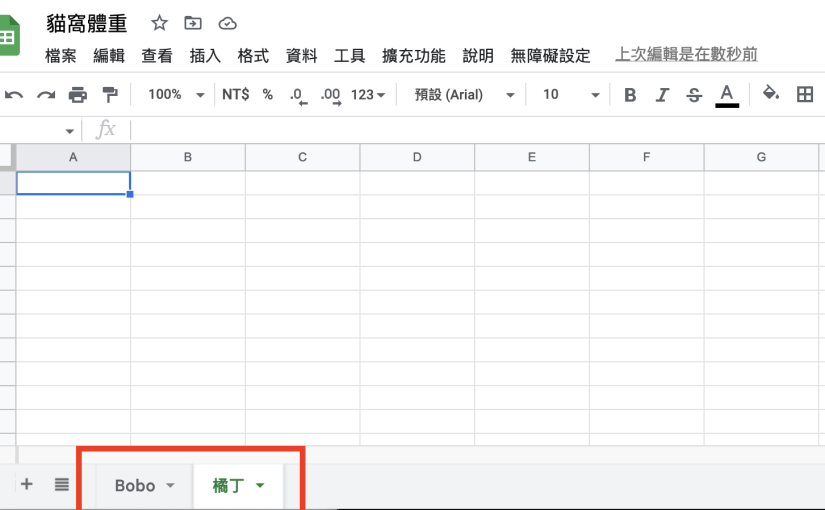Screen dimensions: 825x510
Task: Open the 插入 menu
Action: (x=205, y=56)
